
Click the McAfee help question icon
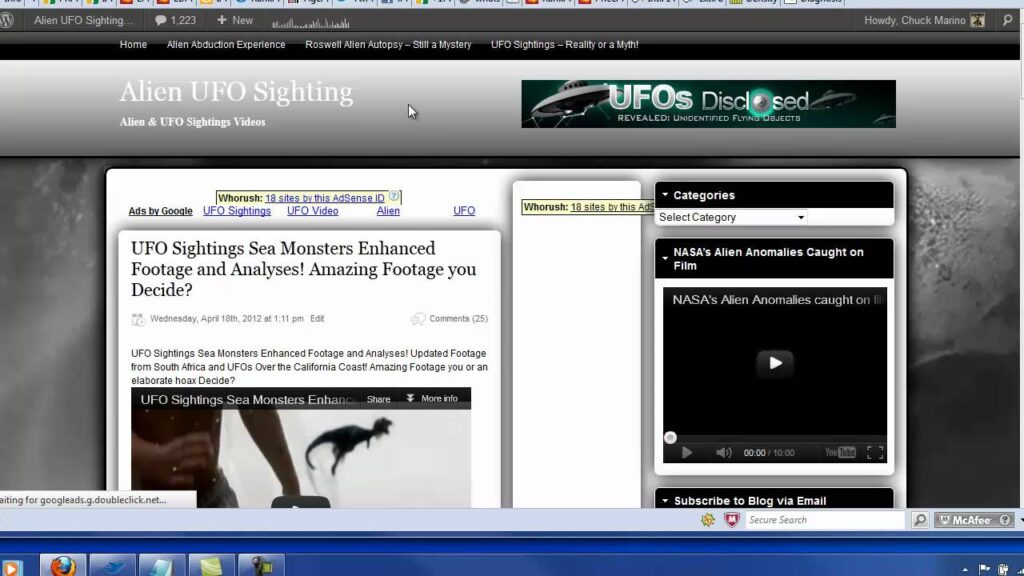(1005, 520)
